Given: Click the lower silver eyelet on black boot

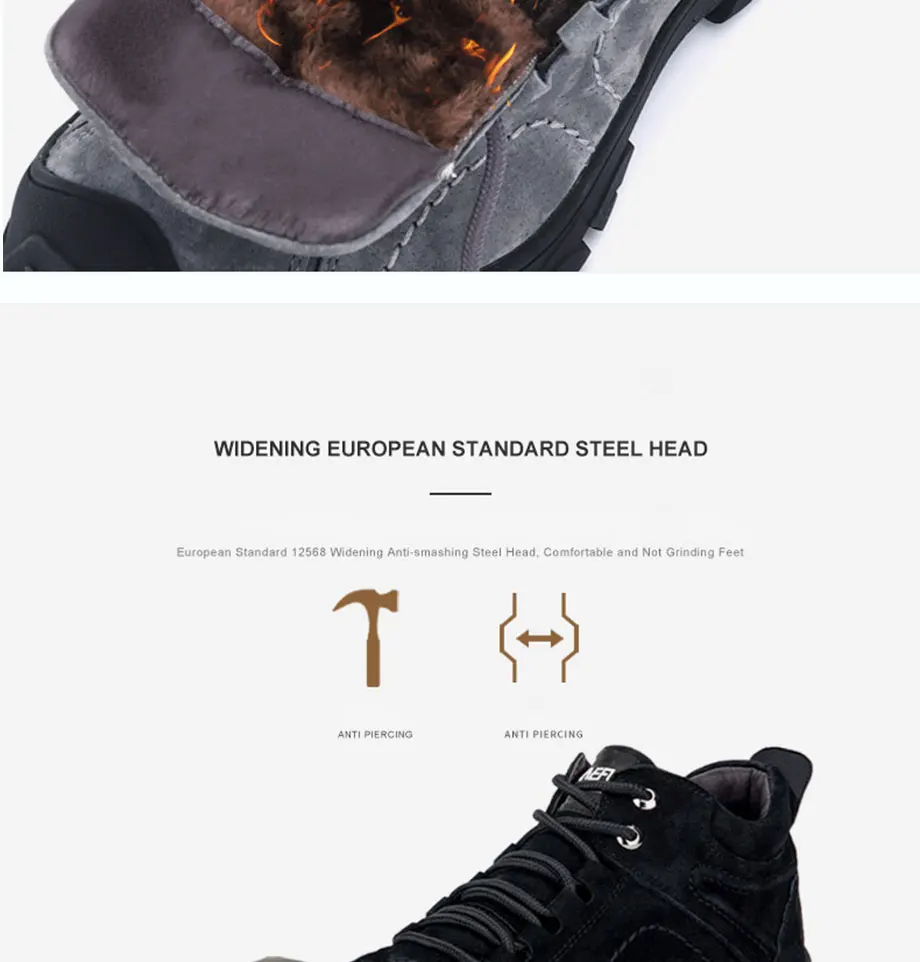Looking at the screenshot, I should 630,837.
